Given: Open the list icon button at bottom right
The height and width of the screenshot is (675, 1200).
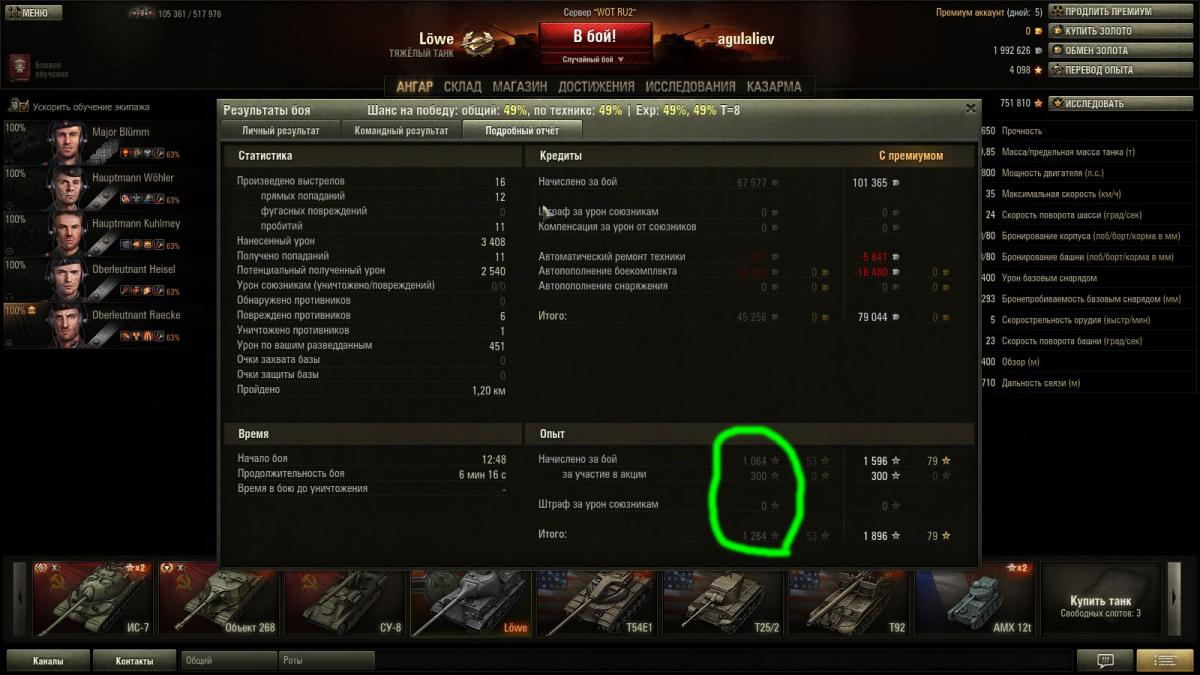Looking at the screenshot, I should tap(1164, 660).
